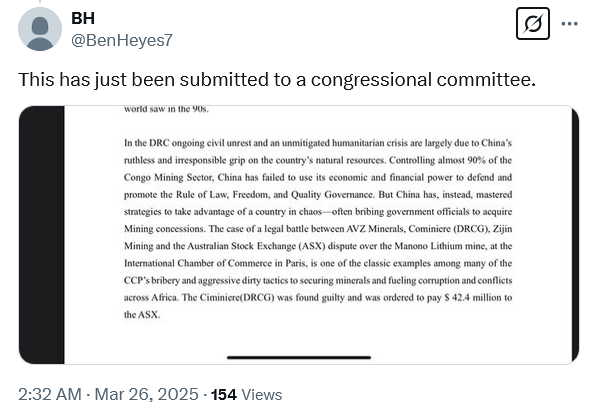This screenshot has height=412, width=598.
Task: Select the tweet text about congressional committee
Action: click(277, 80)
